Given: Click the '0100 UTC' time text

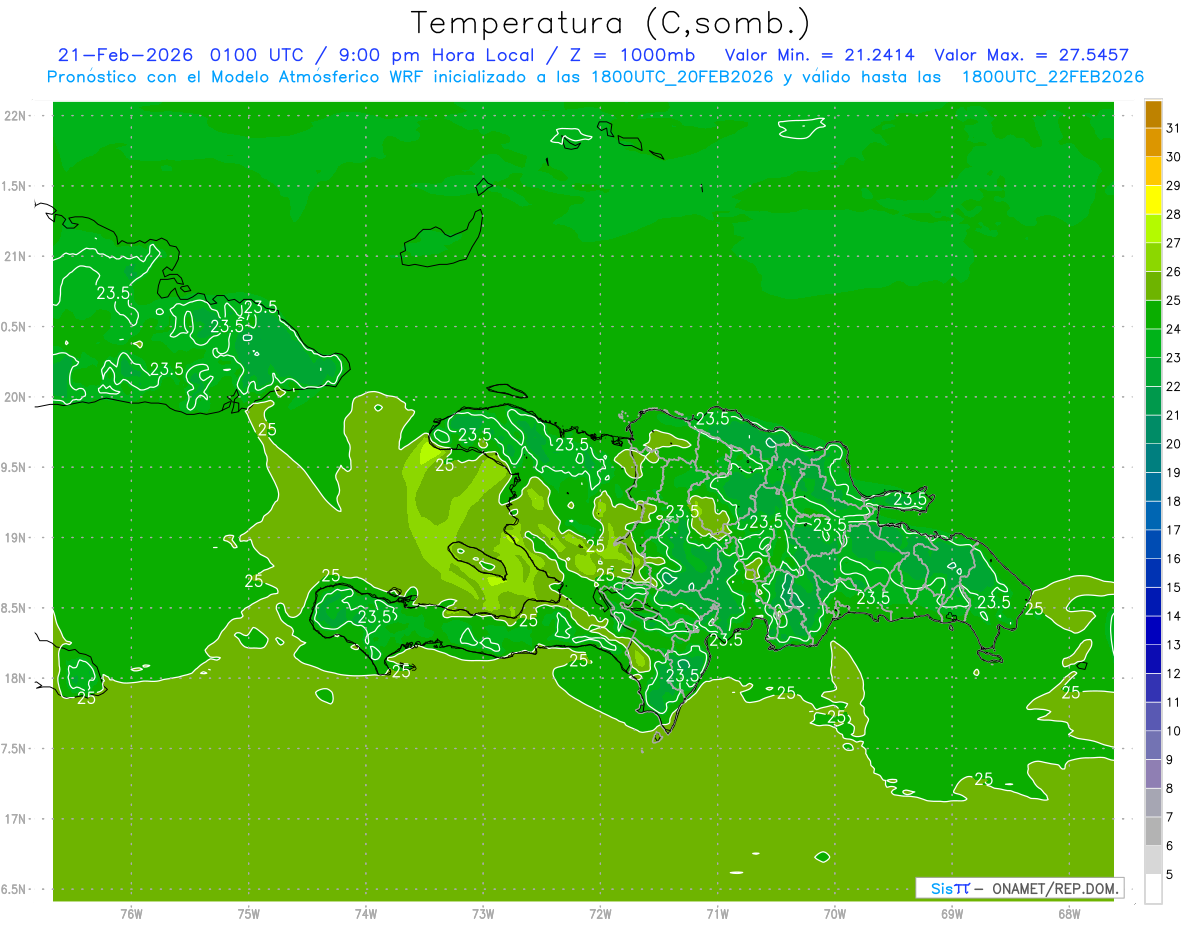Looking at the screenshot, I should pos(255,55).
